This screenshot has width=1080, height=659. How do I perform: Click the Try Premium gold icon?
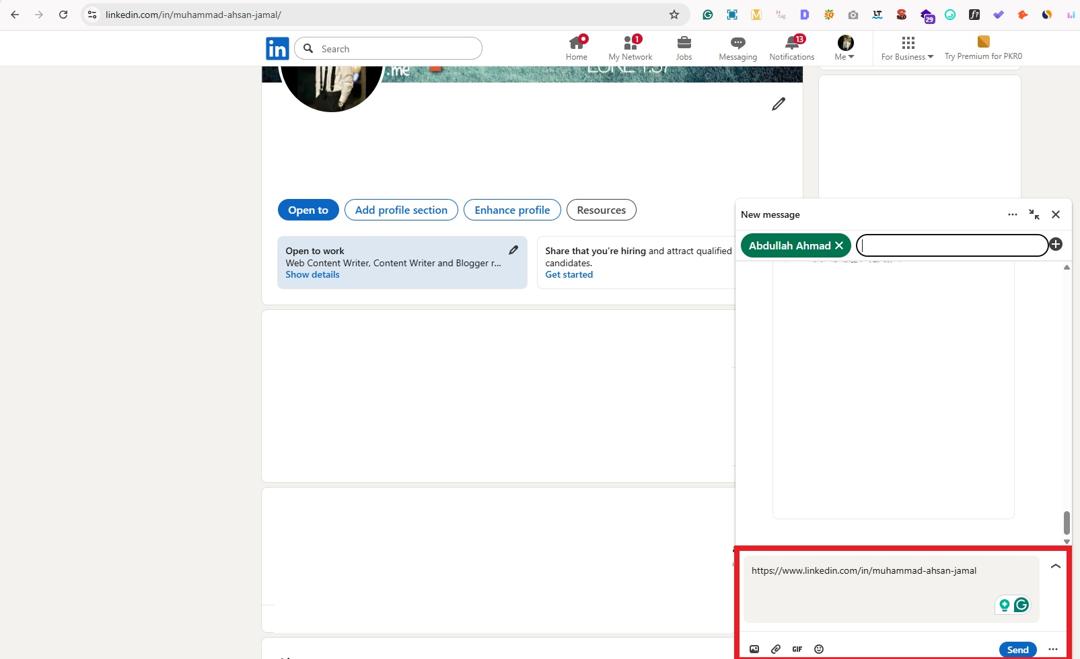pos(984,42)
